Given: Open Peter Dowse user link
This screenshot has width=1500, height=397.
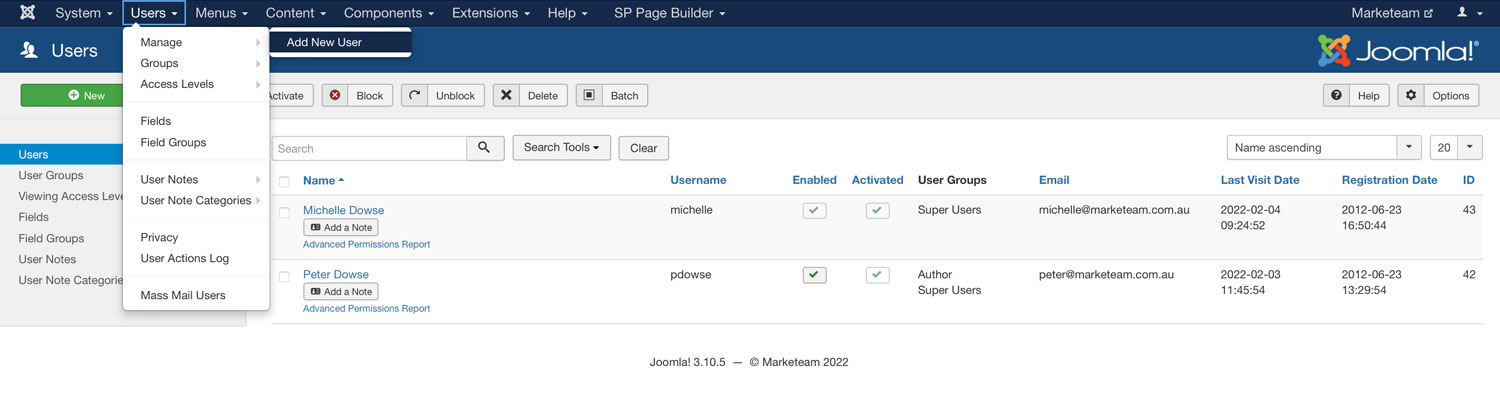Looking at the screenshot, I should click(x=335, y=274).
